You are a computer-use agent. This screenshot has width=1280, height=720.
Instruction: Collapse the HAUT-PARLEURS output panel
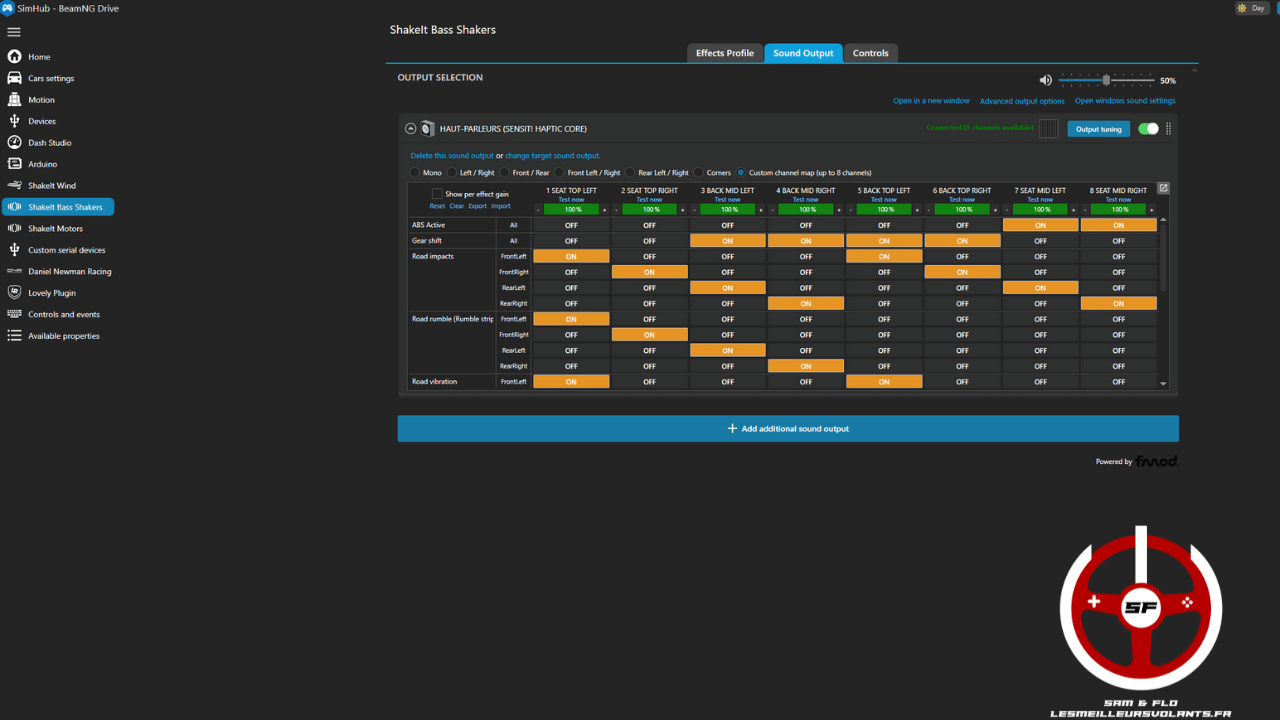410,129
